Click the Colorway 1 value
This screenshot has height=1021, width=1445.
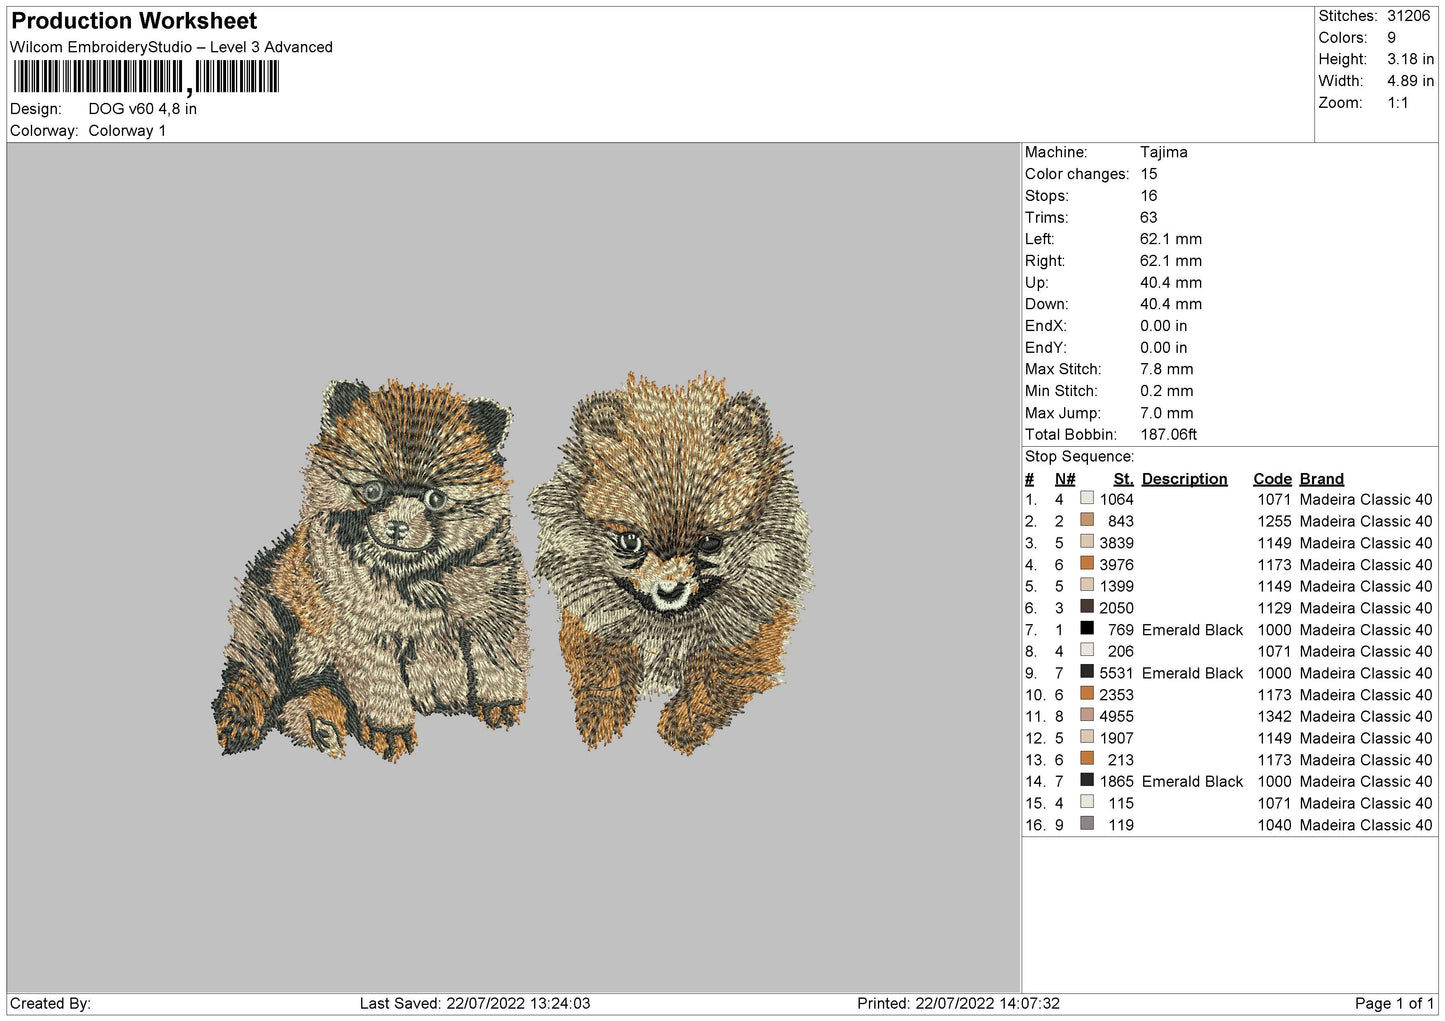pos(127,131)
